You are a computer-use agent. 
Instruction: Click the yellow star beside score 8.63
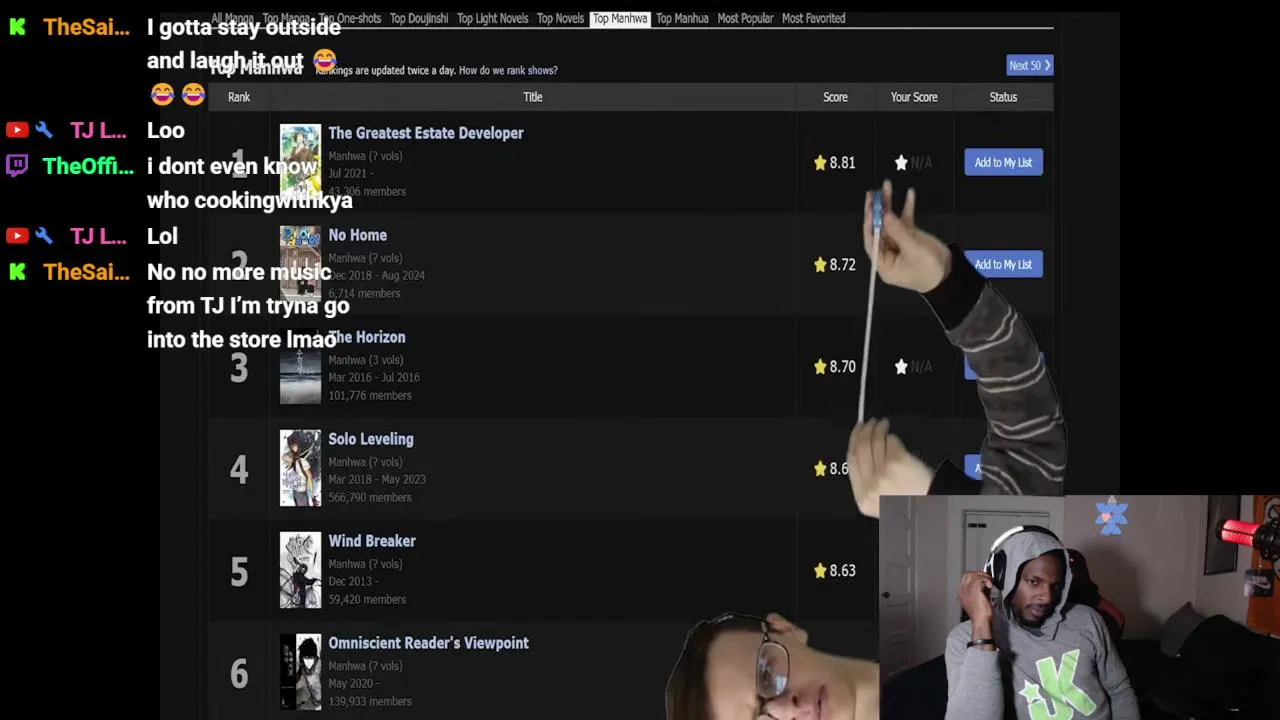pyautogui.click(x=820, y=570)
